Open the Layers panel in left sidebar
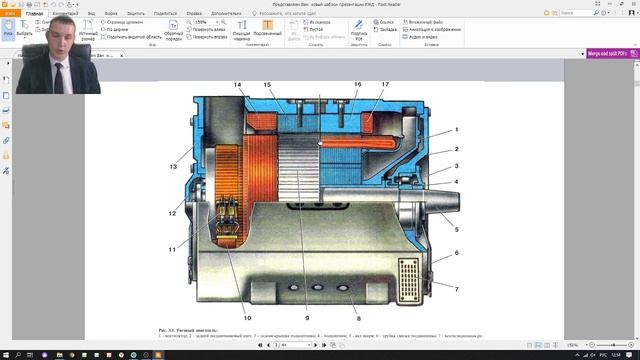 (6, 110)
